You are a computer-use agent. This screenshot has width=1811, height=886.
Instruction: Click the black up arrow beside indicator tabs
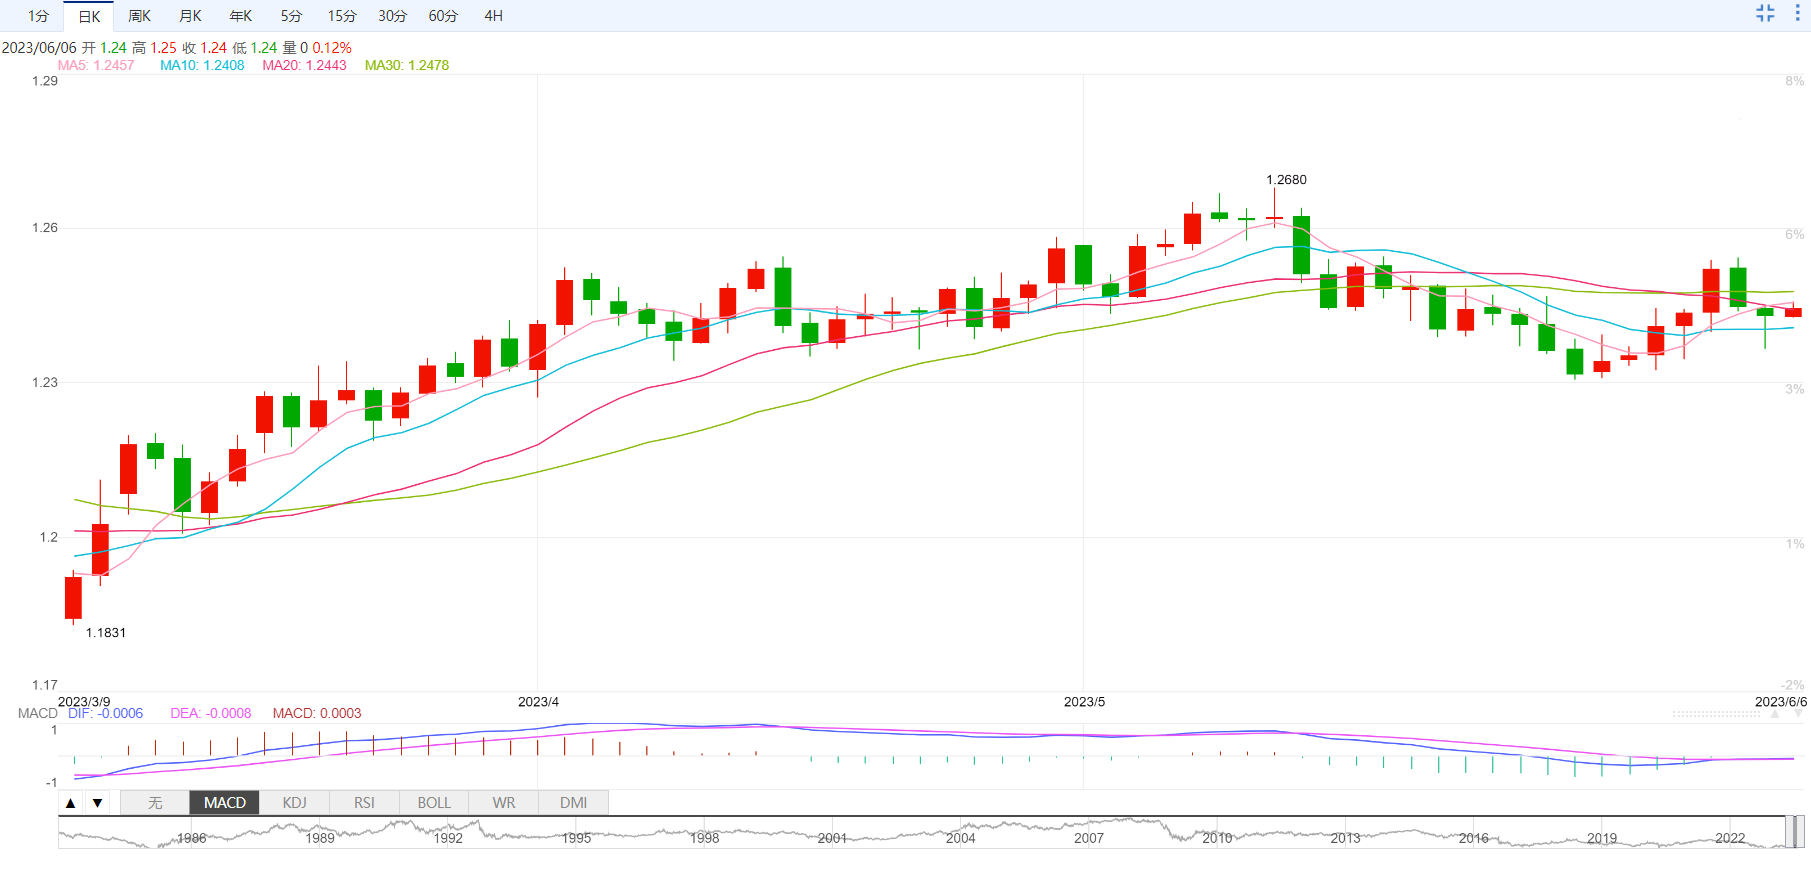70,803
